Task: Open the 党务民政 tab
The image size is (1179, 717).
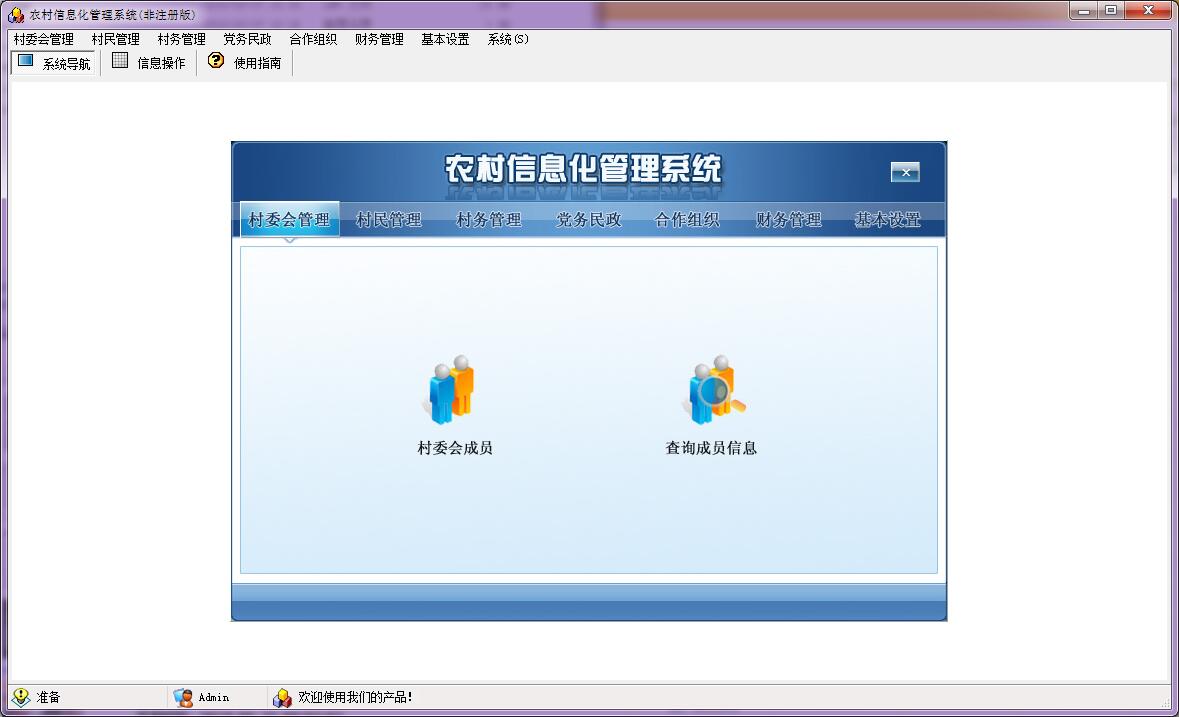Action: click(589, 219)
